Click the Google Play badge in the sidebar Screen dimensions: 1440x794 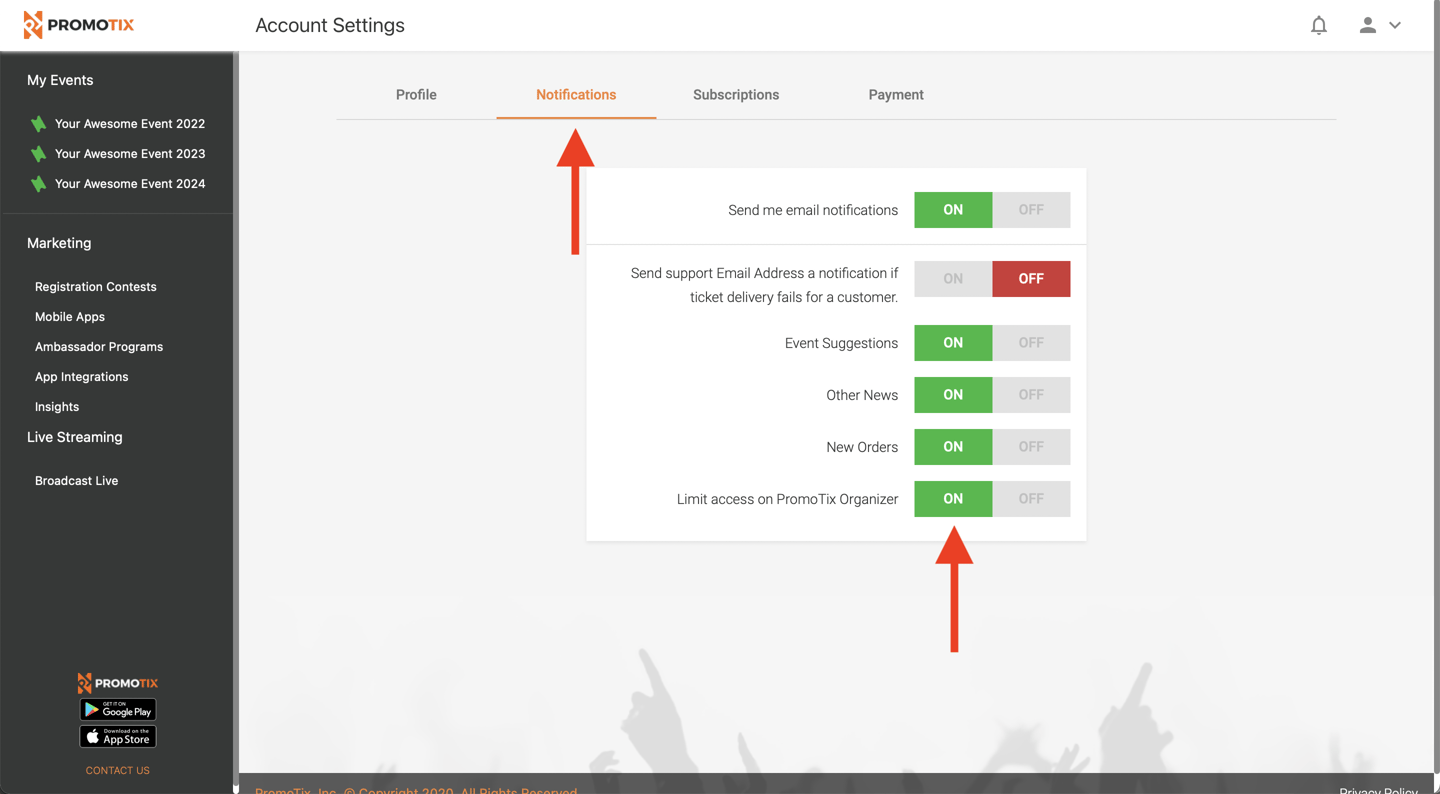(117, 709)
